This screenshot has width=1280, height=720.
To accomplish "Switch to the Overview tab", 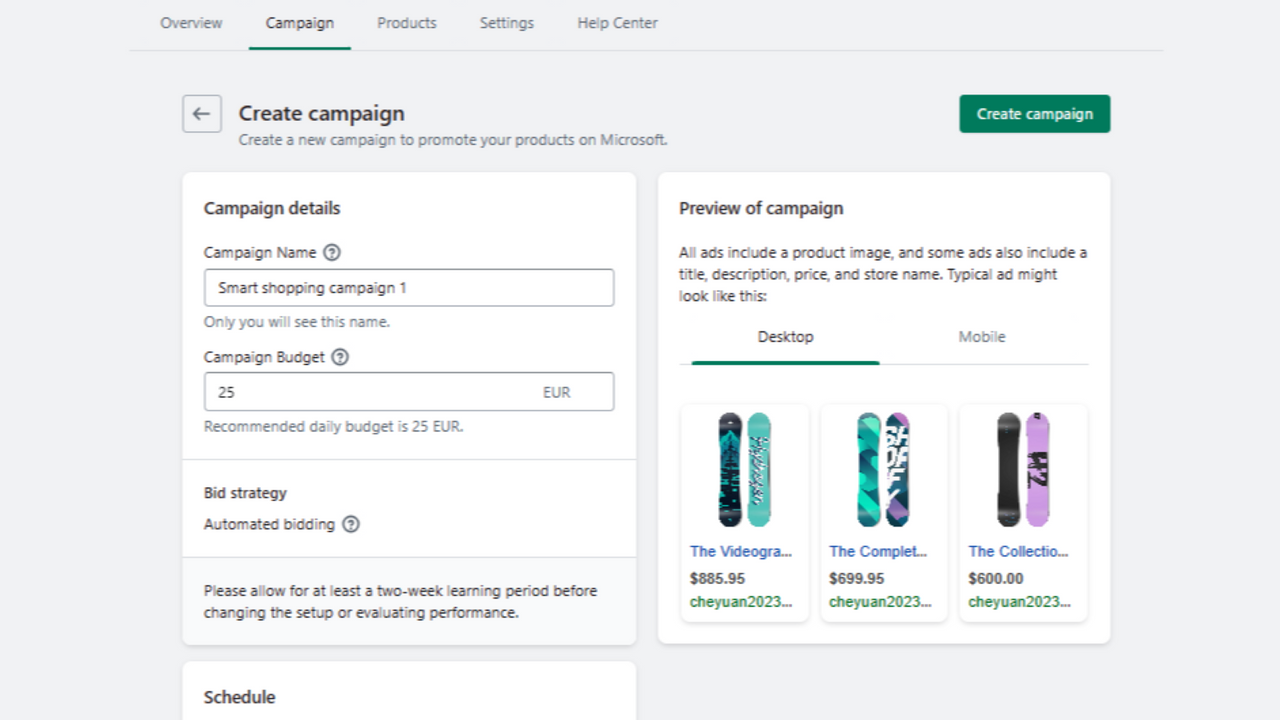I will pyautogui.click(x=191, y=22).
